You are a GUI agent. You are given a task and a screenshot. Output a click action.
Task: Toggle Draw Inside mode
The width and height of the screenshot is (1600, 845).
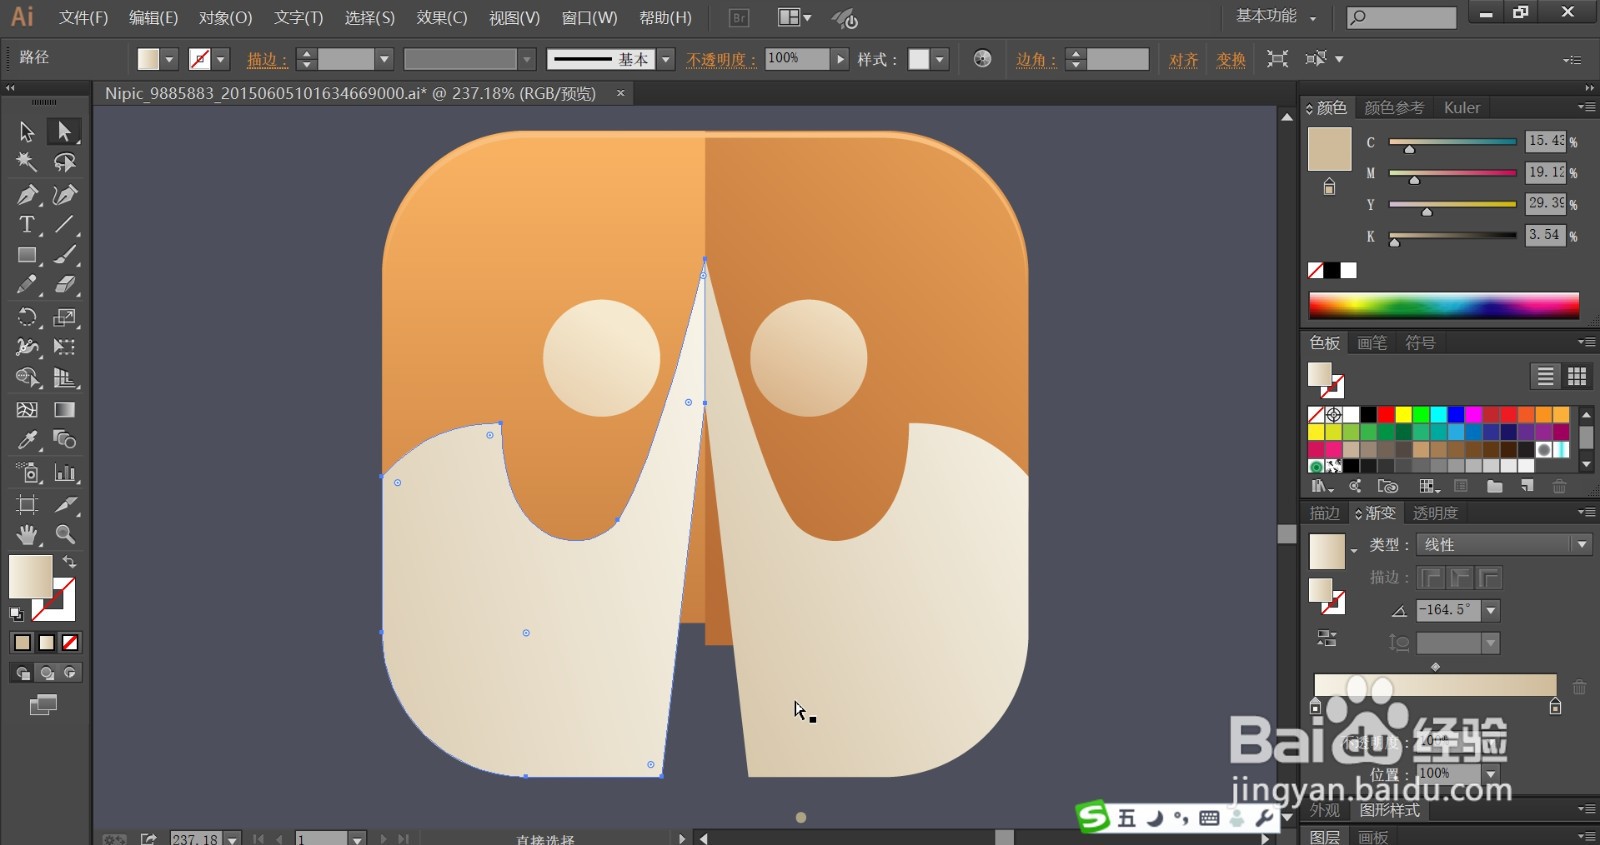(x=70, y=673)
